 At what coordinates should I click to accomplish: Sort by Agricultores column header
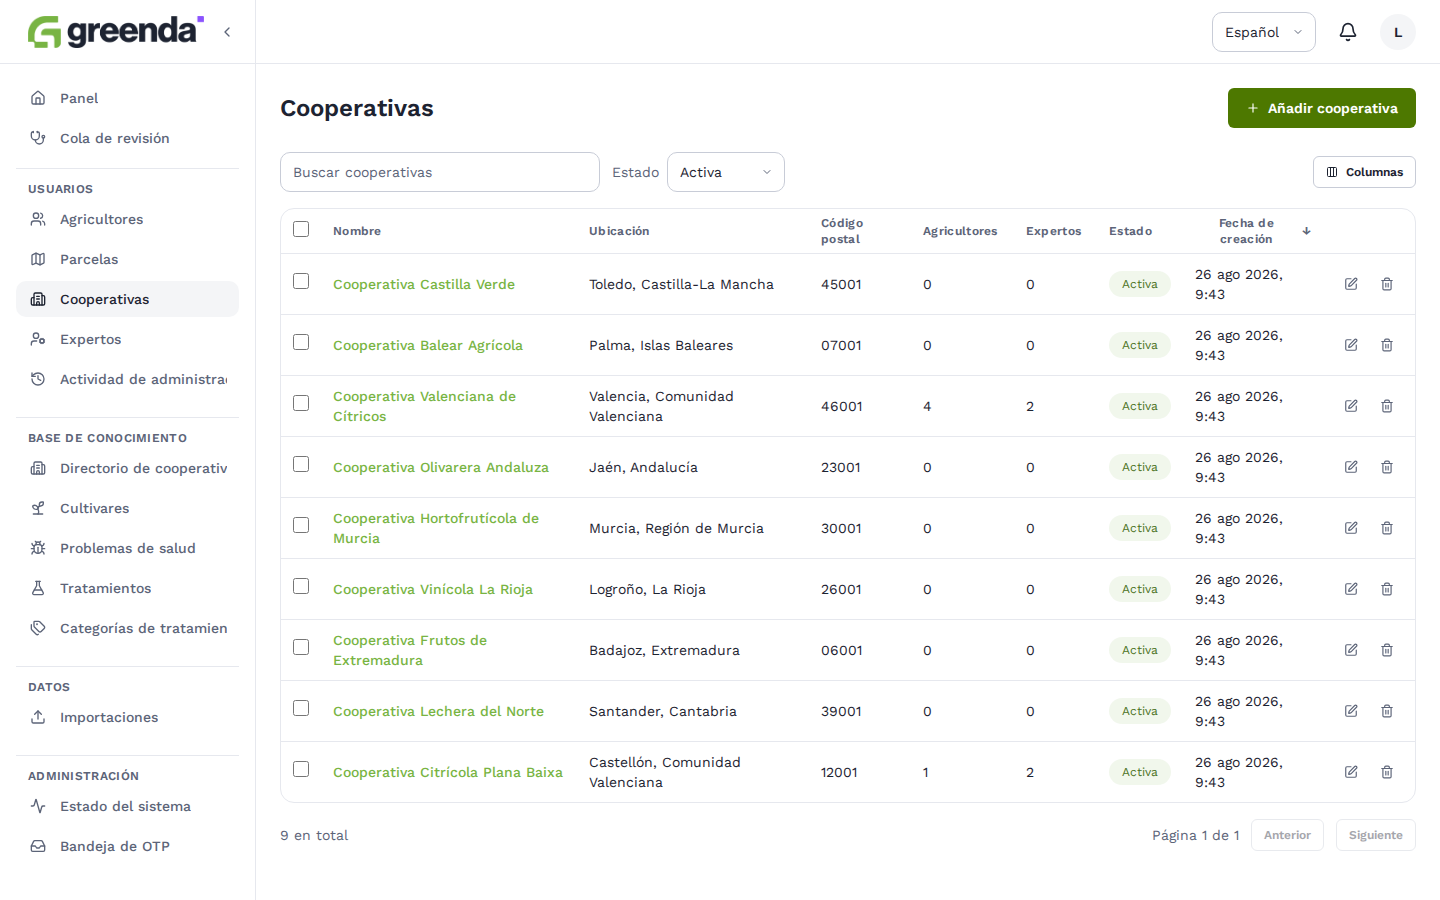(x=960, y=231)
